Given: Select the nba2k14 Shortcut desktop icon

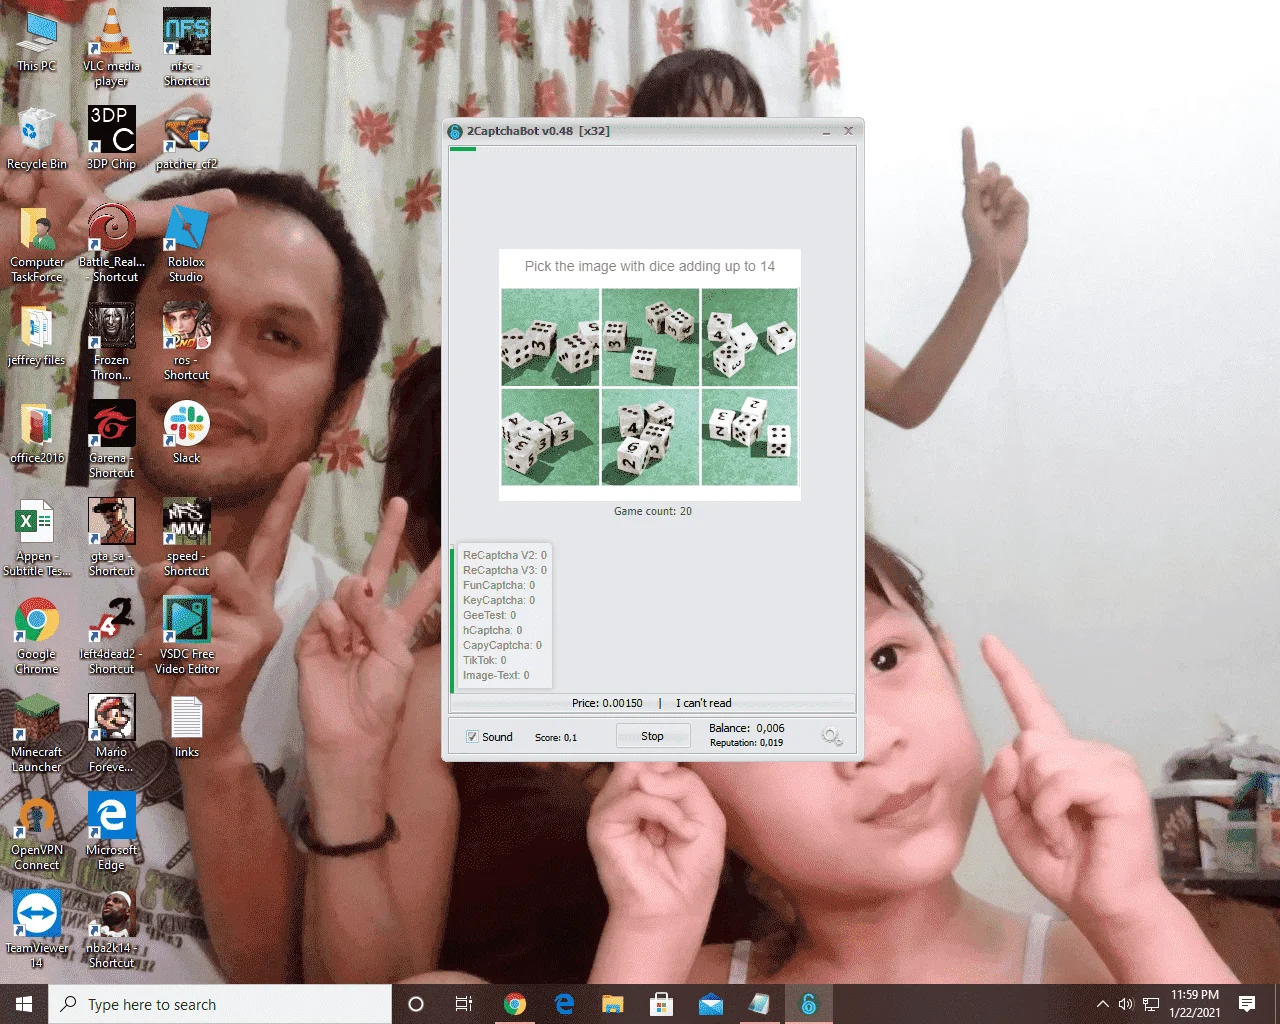Looking at the screenshot, I should coord(111,930).
